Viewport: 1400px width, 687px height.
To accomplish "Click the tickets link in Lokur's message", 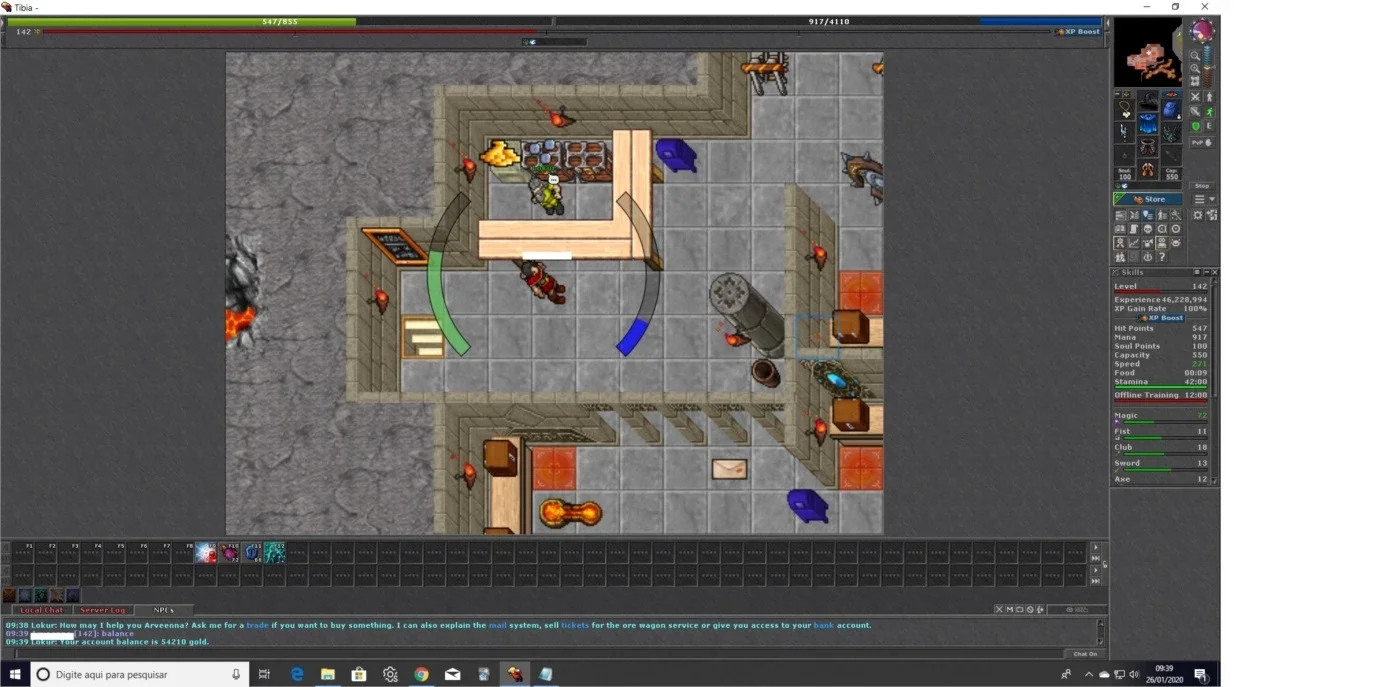I will click(574, 625).
